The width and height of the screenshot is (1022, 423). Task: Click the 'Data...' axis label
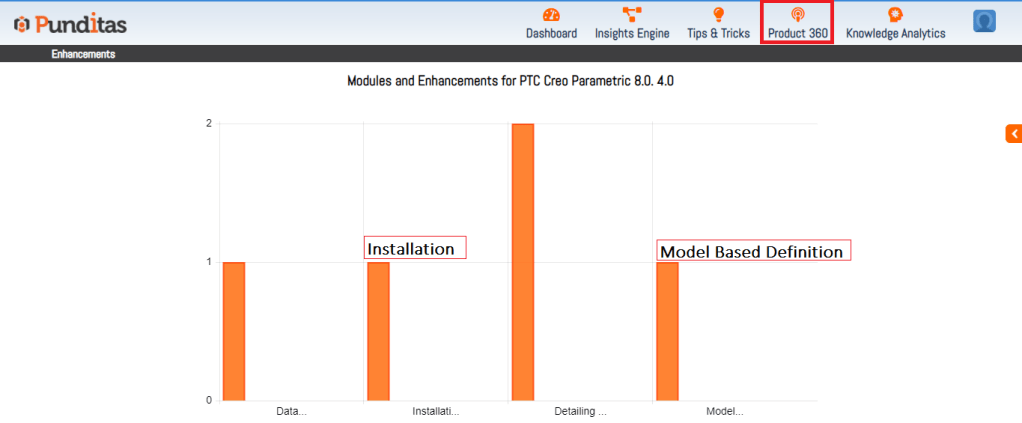click(291, 411)
